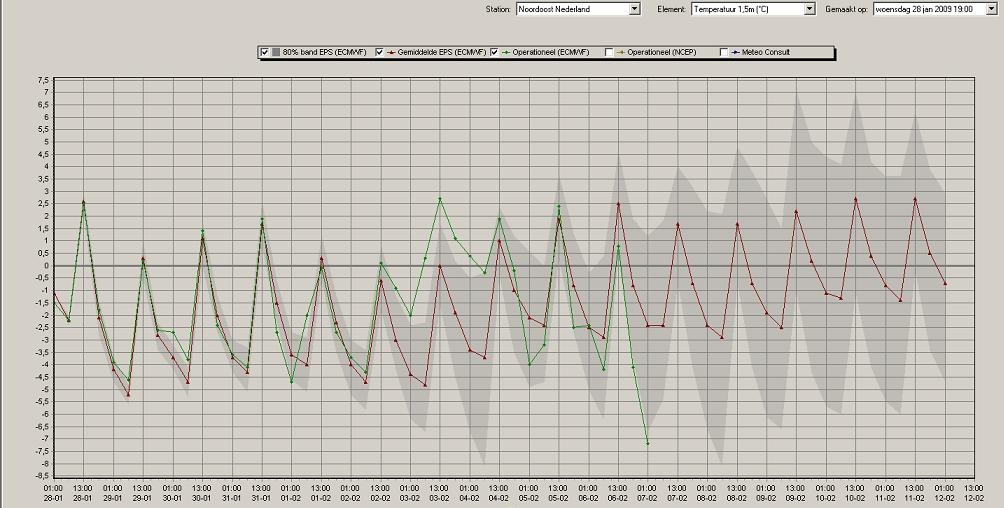The height and width of the screenshot is (508, 1004).
Task: Click the grey 80% band legend swatch
Action: click(276, 53)
